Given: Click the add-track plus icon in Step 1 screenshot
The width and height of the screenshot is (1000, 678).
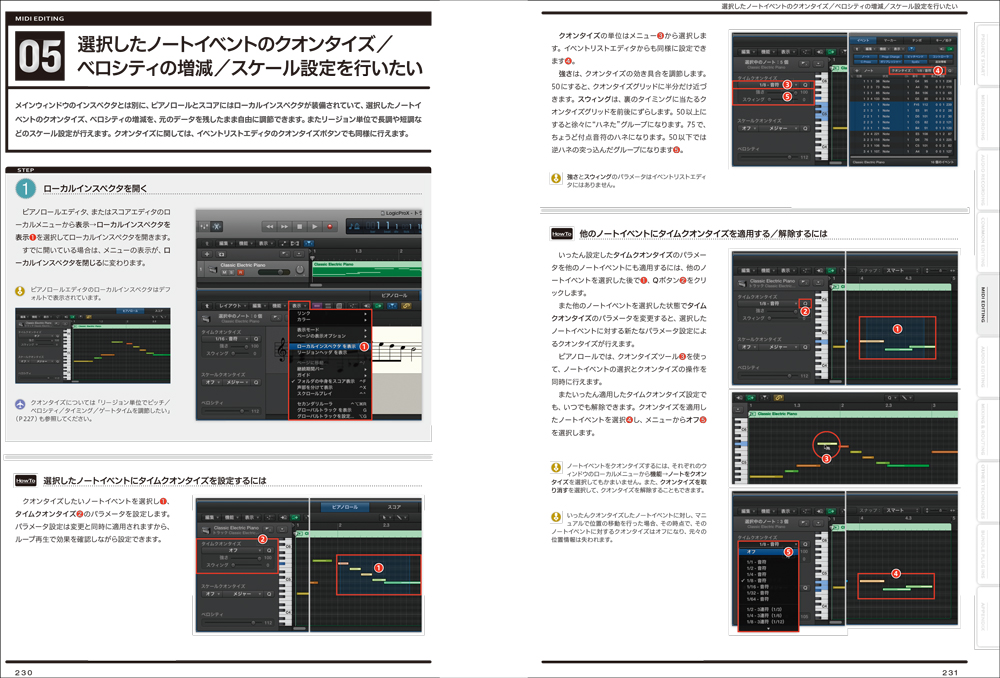Looking at the screenshot, I should click(x=207, y=254).
